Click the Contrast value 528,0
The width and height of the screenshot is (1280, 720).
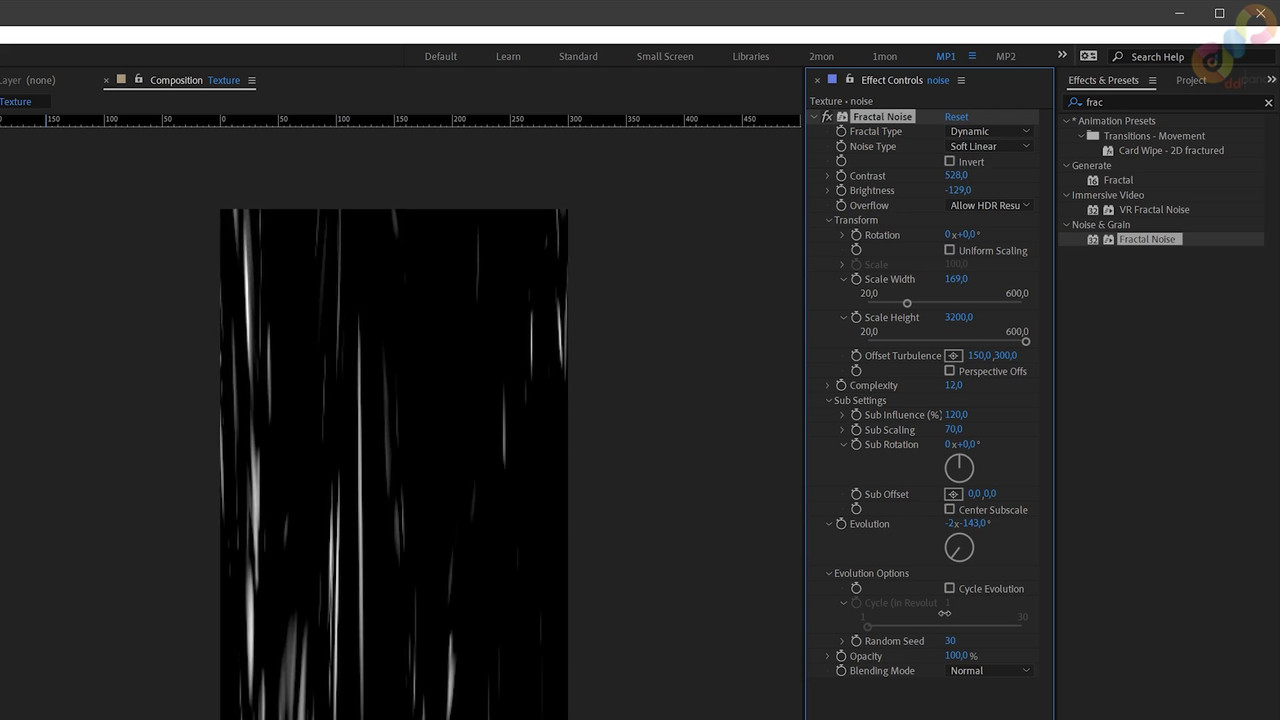[x=956, y=176]
